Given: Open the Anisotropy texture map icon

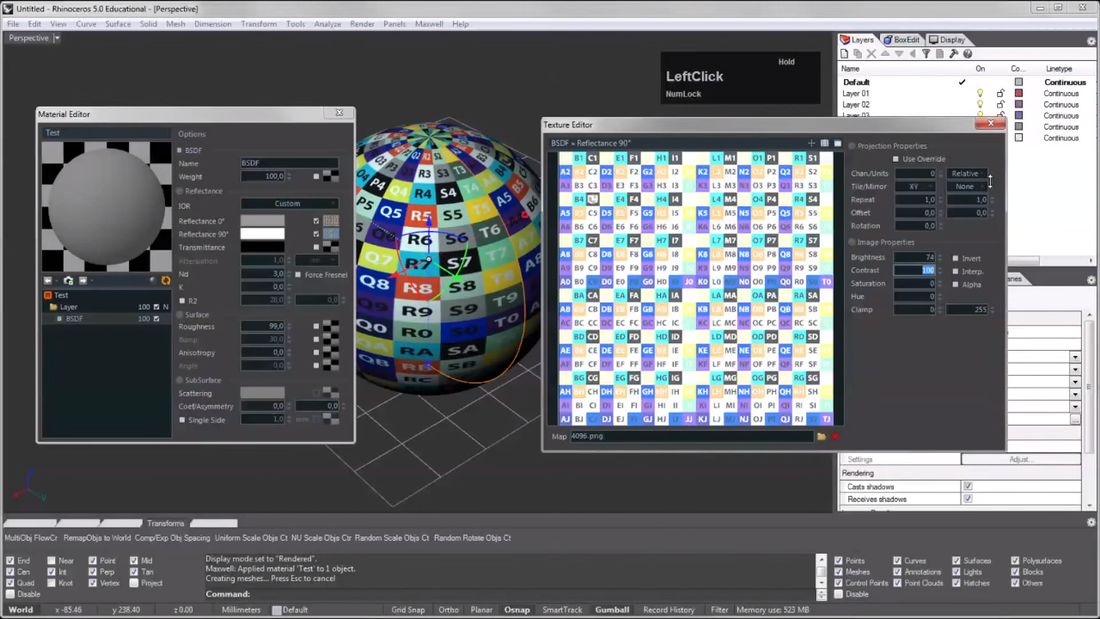Looking at the screenshot, I should [330, 352].
